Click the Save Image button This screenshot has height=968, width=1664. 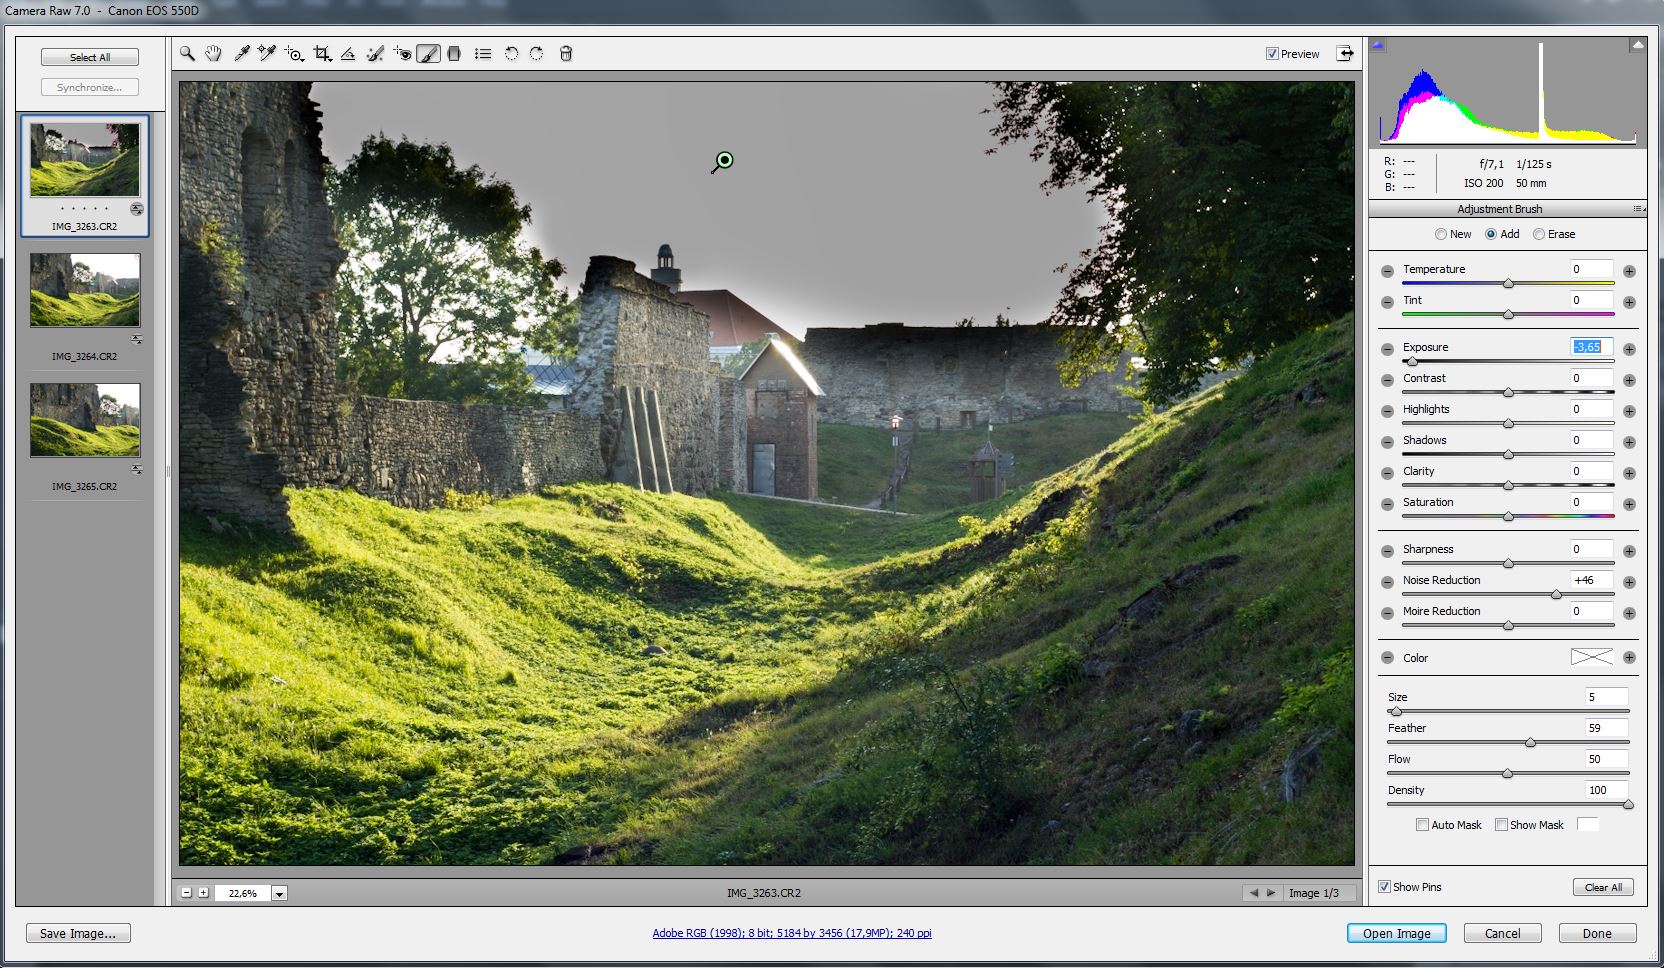pyautogui.click(x=78, y=933)
